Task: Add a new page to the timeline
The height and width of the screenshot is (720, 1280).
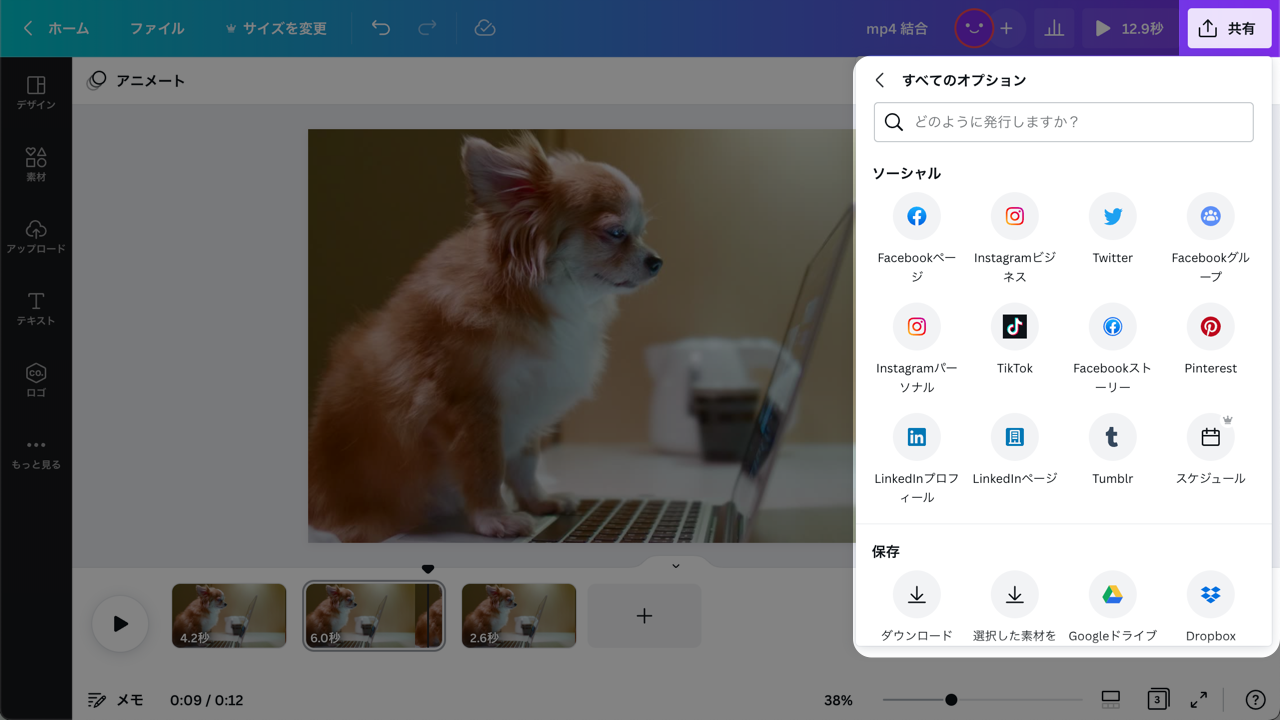Action: coord(644,616)
